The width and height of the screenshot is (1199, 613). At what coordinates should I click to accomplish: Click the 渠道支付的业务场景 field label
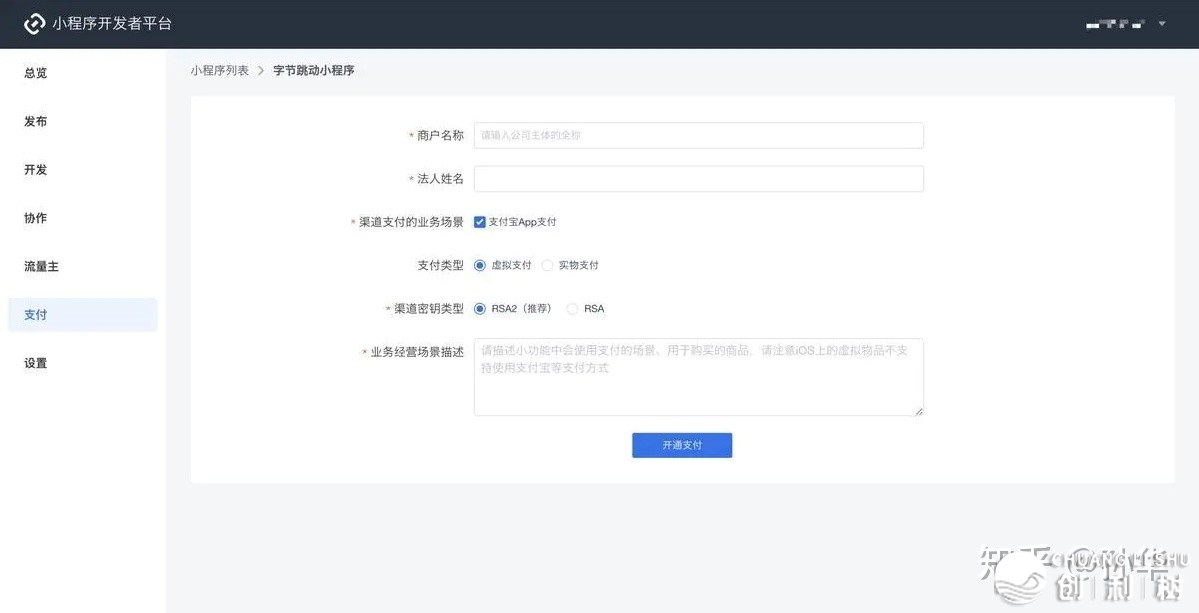pos(411,222)
